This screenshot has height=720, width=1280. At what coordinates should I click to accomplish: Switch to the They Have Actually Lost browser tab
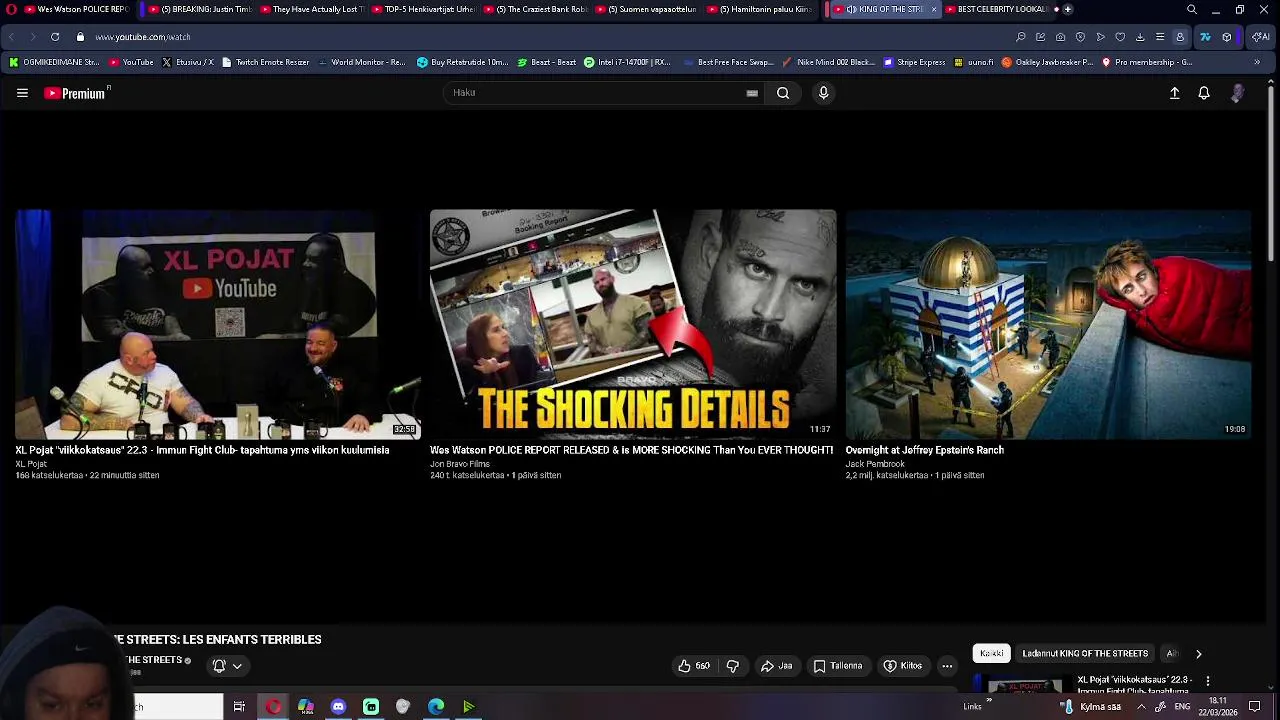310,9
